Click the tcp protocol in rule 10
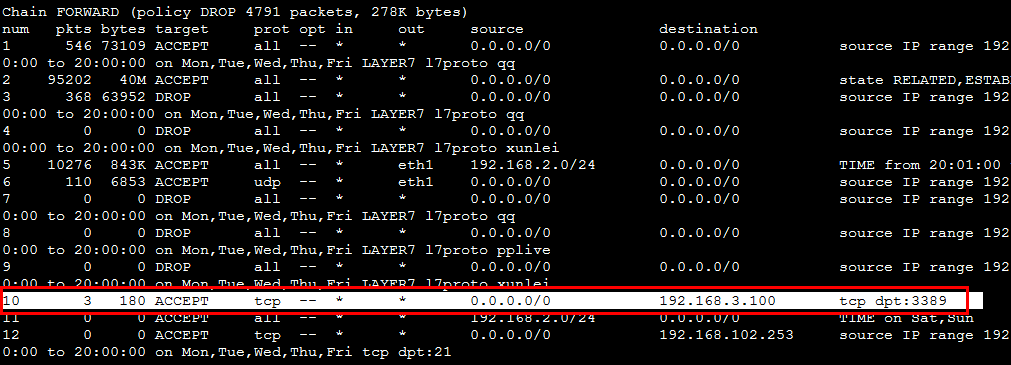The image size is (1011, 365). click(x=267, y=301)
